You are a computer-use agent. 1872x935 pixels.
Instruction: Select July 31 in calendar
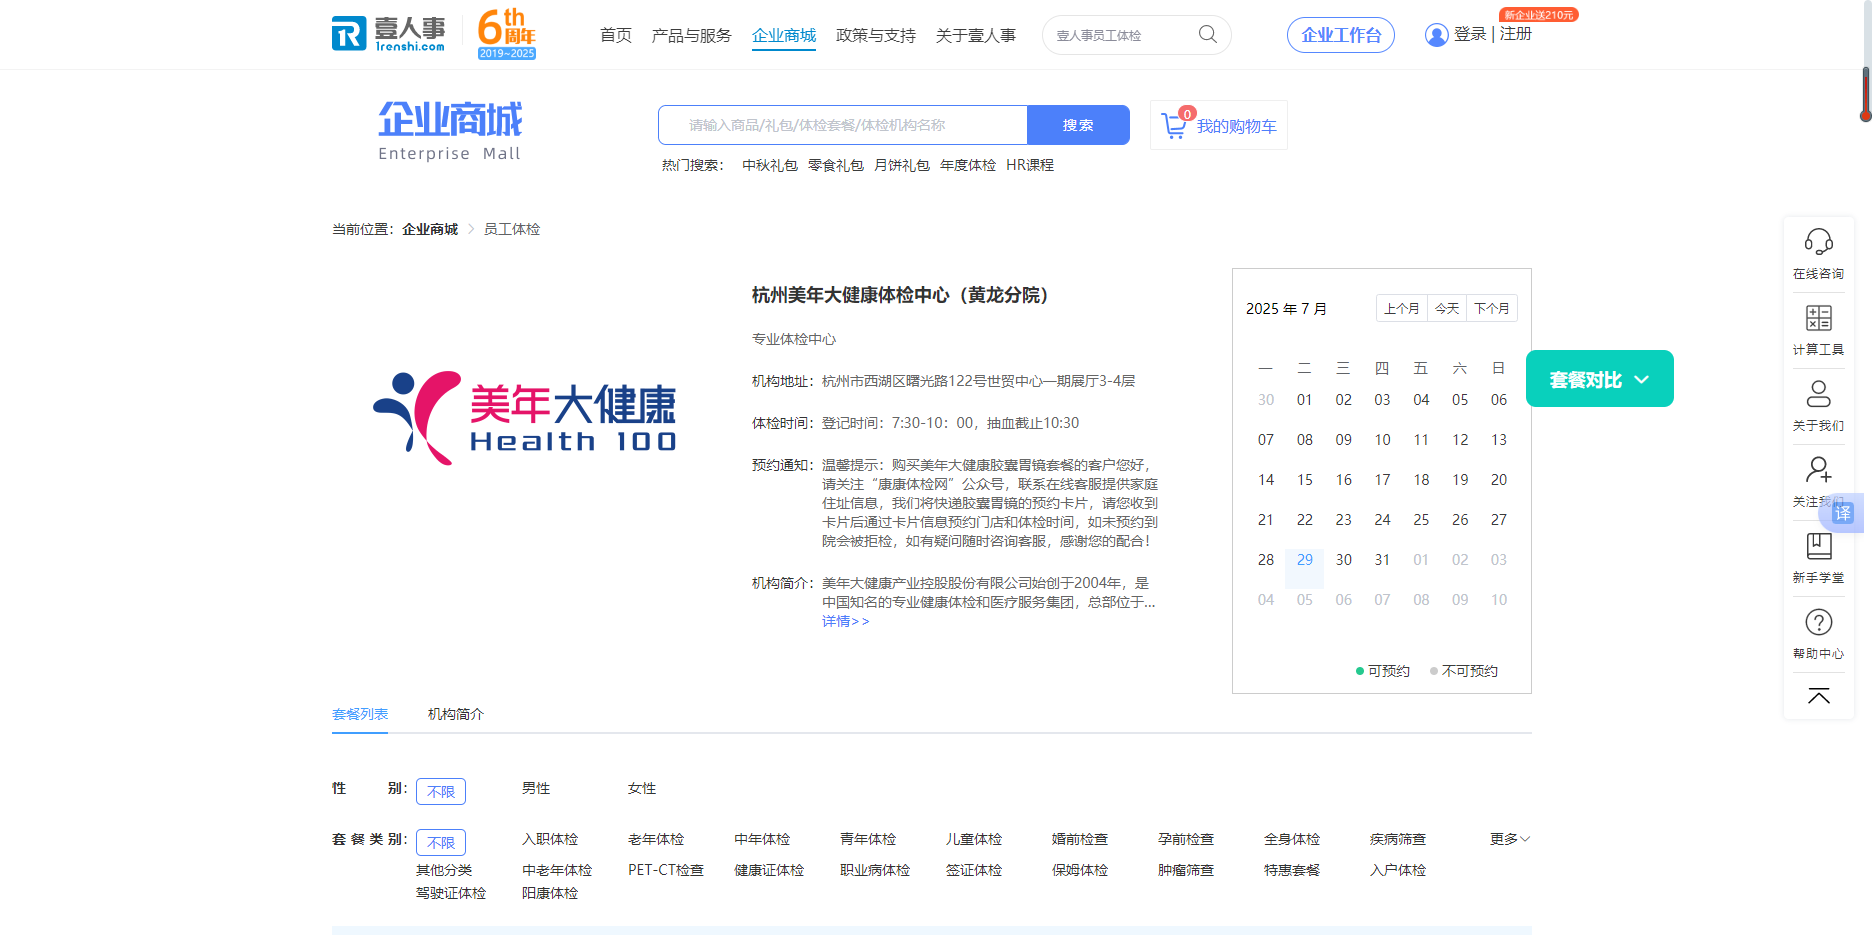coord(1382,560)
